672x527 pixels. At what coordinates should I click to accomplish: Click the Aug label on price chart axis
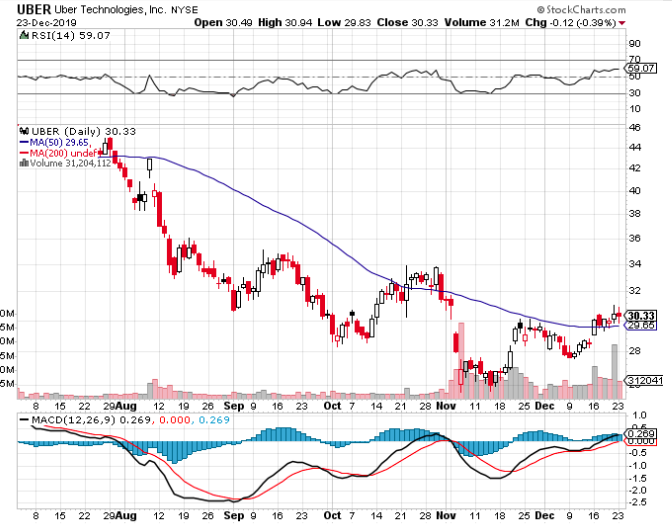click(x=127, y=406)
